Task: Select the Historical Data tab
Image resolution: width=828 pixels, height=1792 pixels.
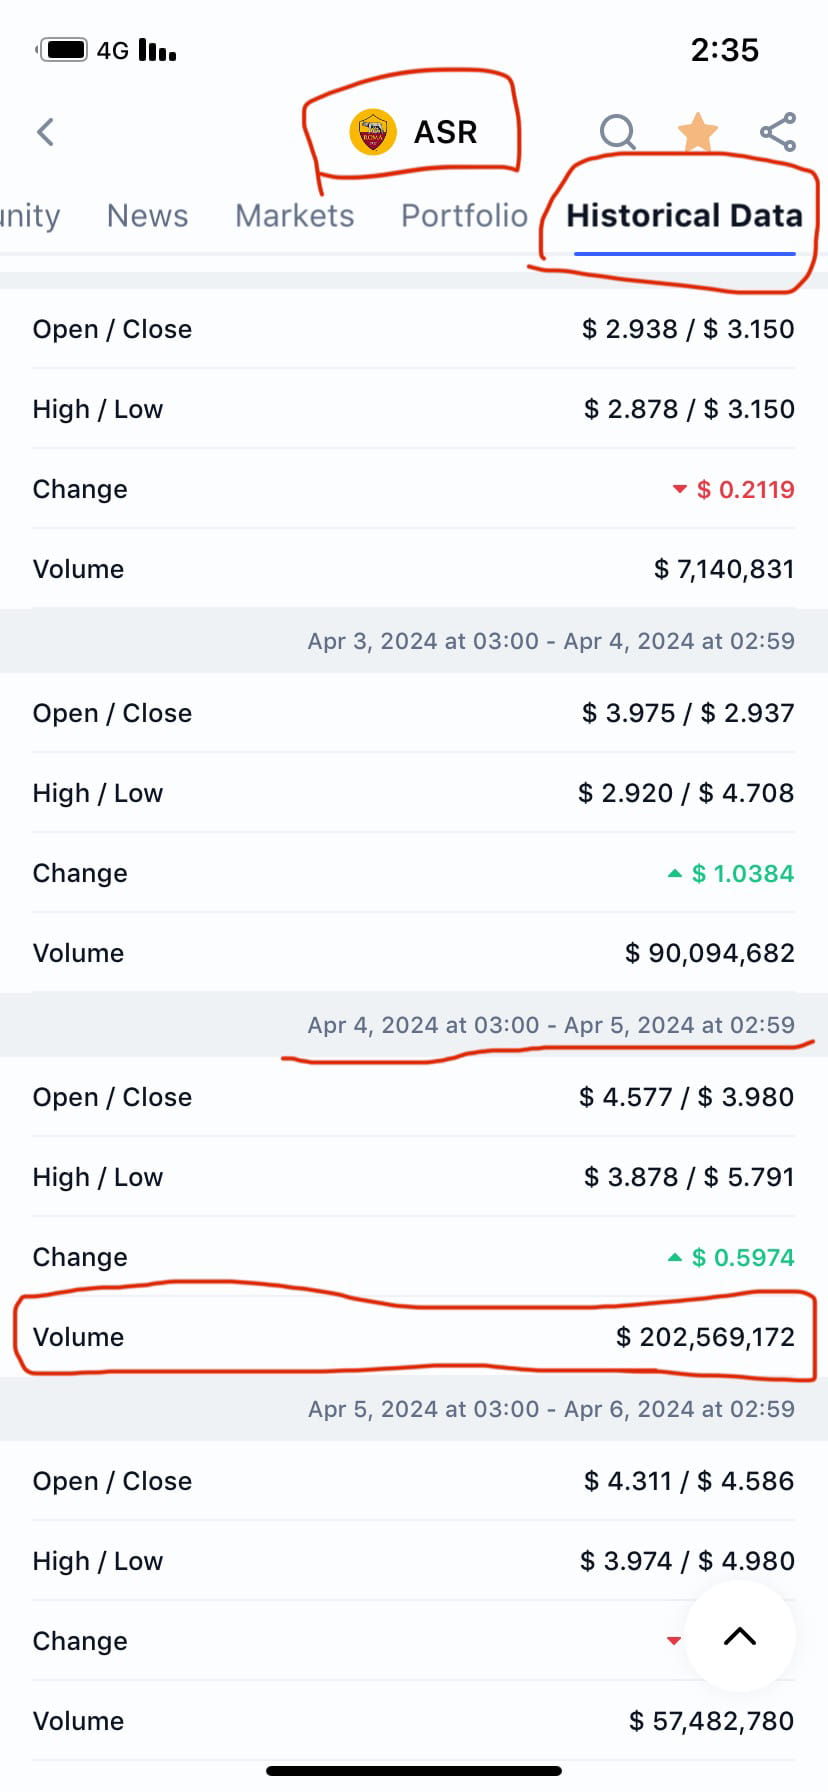Action: click(684, 216)
